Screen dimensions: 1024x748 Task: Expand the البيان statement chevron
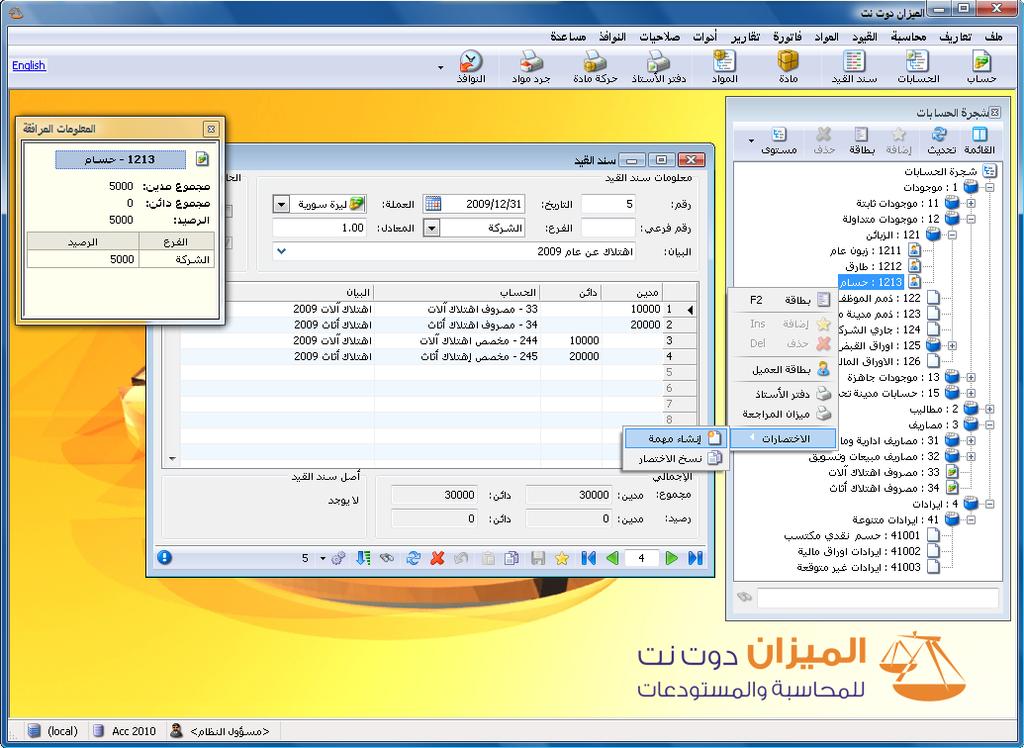tap(281, 251)
